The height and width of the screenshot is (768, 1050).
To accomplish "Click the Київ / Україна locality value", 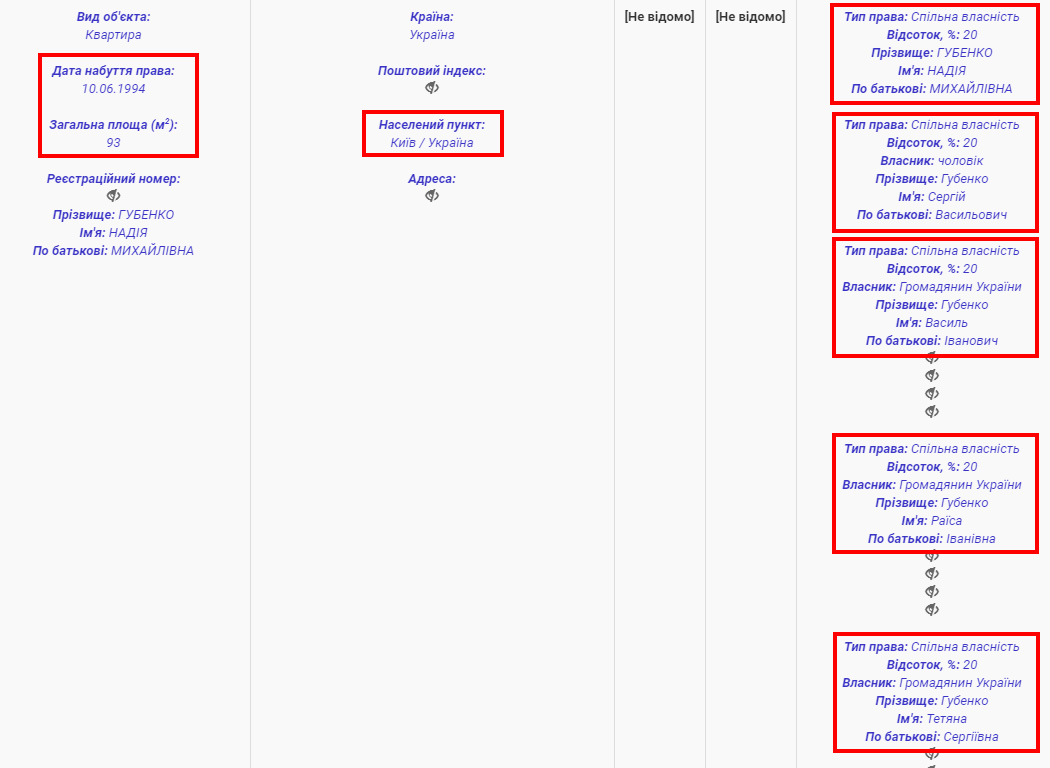I will point(432,143).
